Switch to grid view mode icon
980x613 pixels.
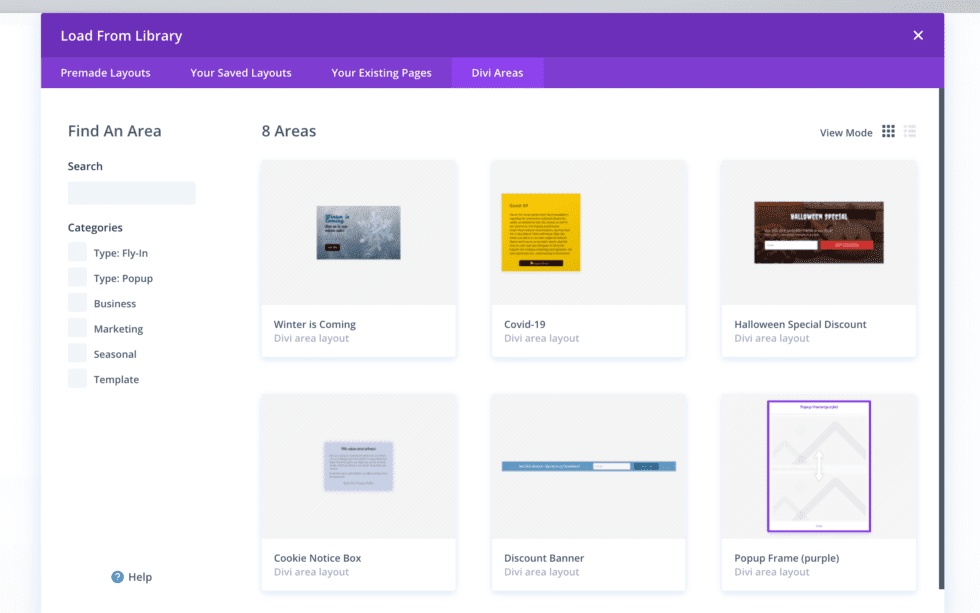click(888, 131)
